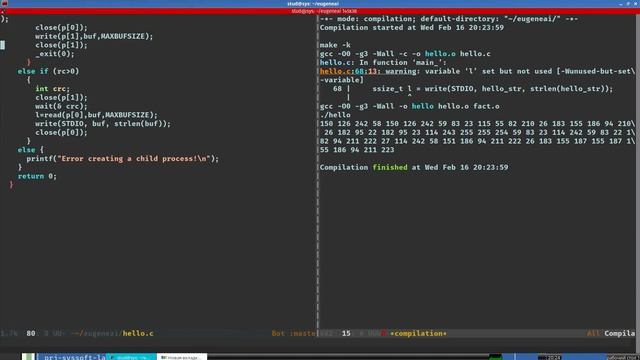Click the 'write(STDIO, buf, strlen(buf));' line
Viewport: 640px width, 360px height.
[x=103, y=124]
